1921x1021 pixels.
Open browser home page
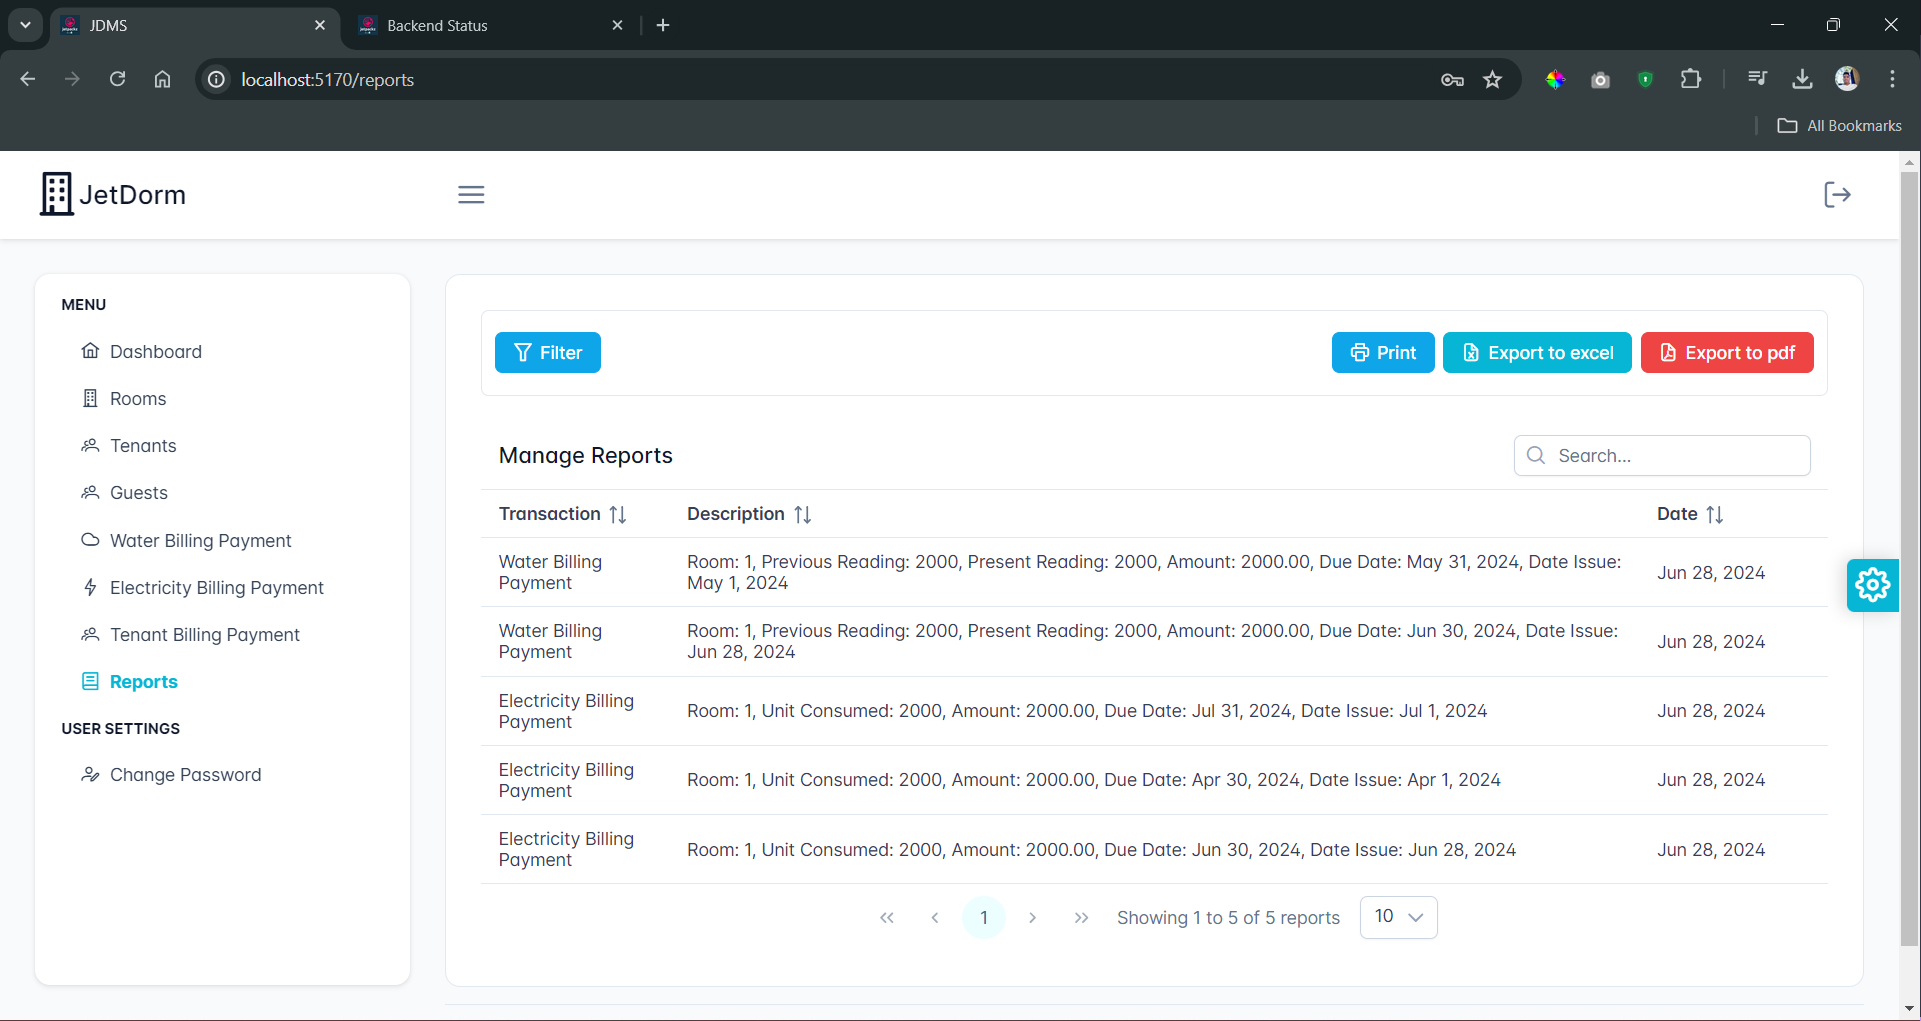pos(162,79)
